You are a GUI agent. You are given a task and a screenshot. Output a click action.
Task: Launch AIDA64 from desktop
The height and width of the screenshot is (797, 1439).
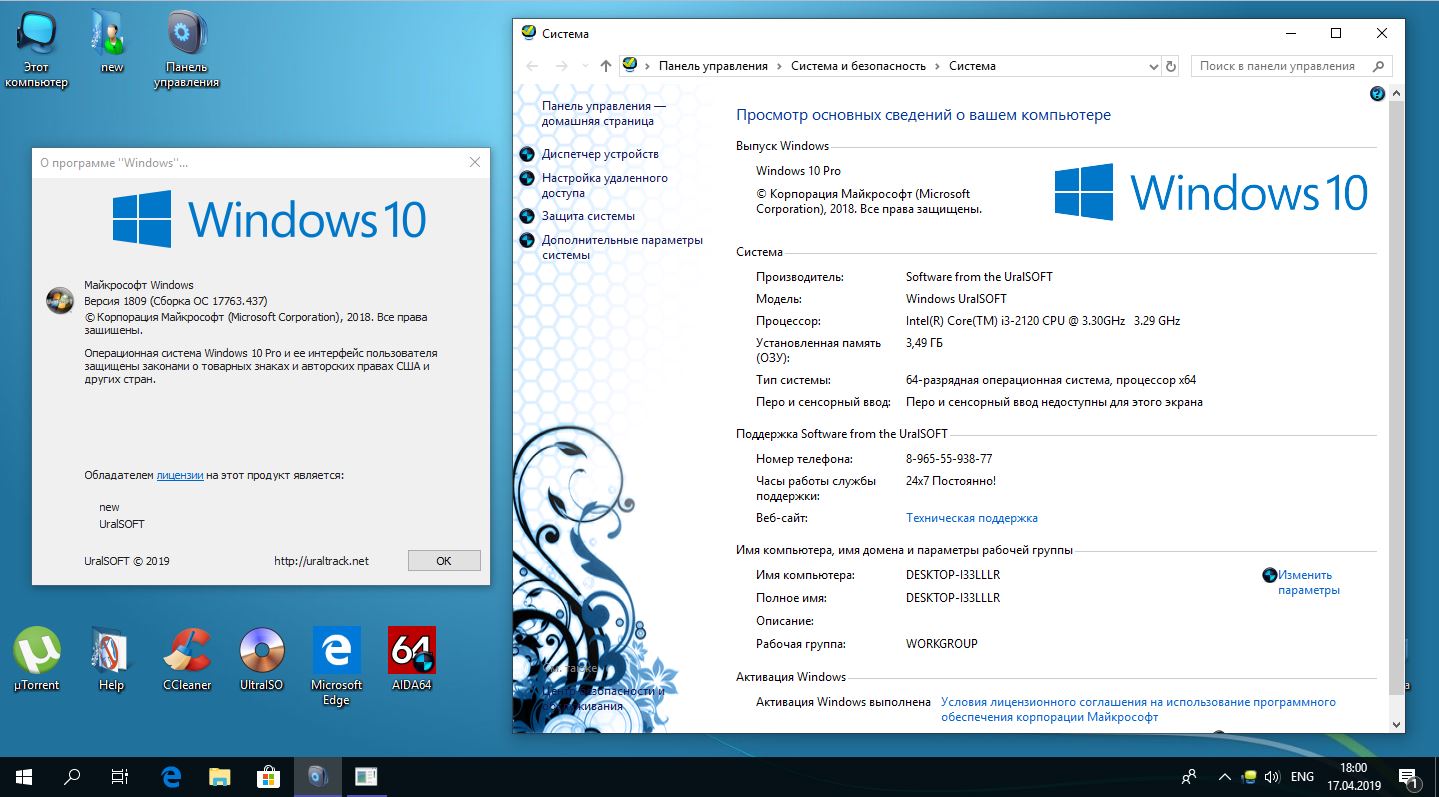tap(411, 659)
